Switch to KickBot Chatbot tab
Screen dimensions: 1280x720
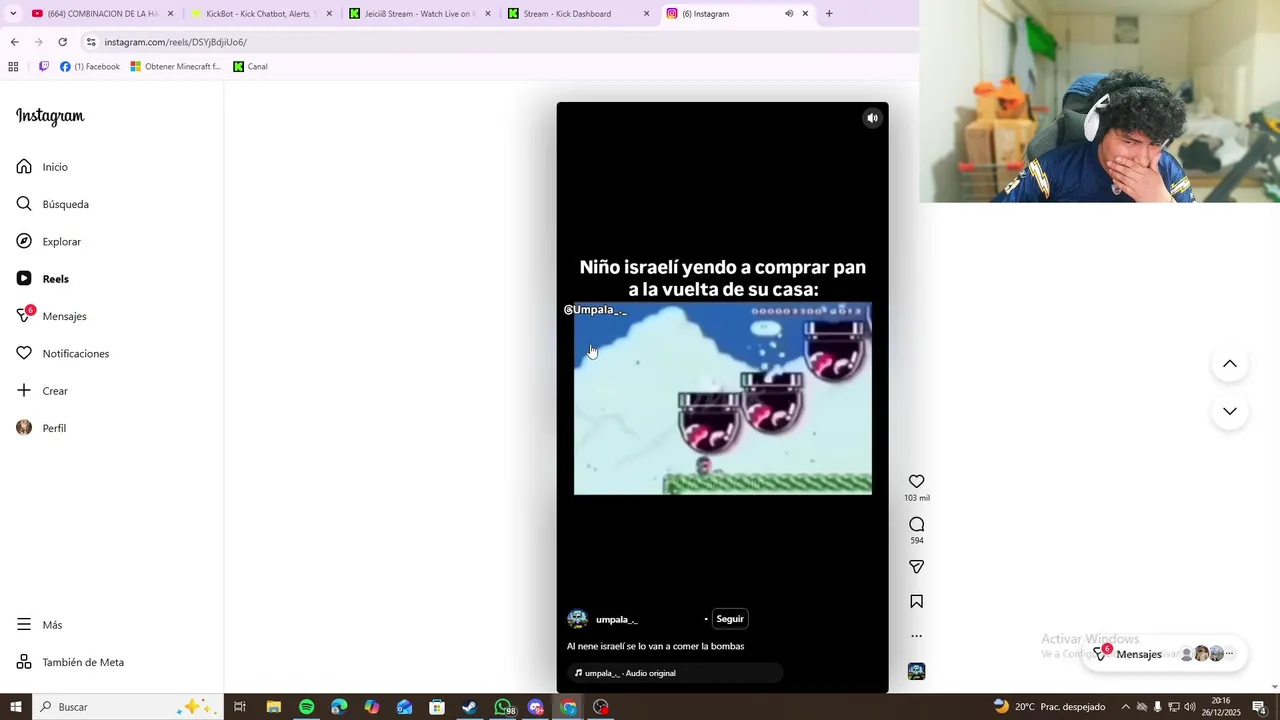[262, 14]
